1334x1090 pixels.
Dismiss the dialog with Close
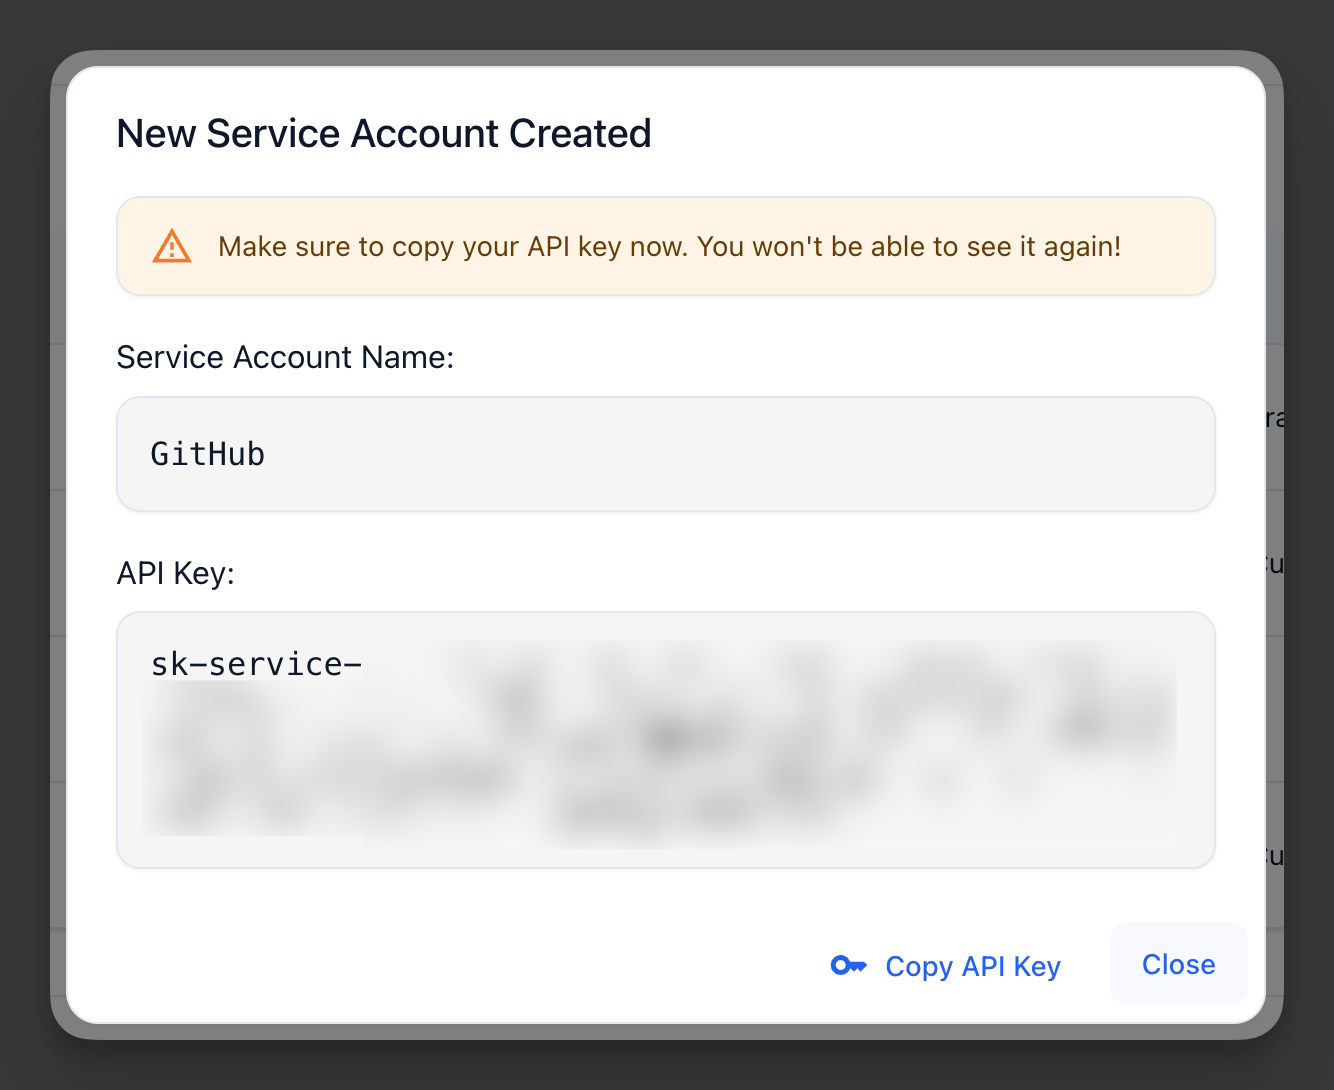coord(1178,964)
